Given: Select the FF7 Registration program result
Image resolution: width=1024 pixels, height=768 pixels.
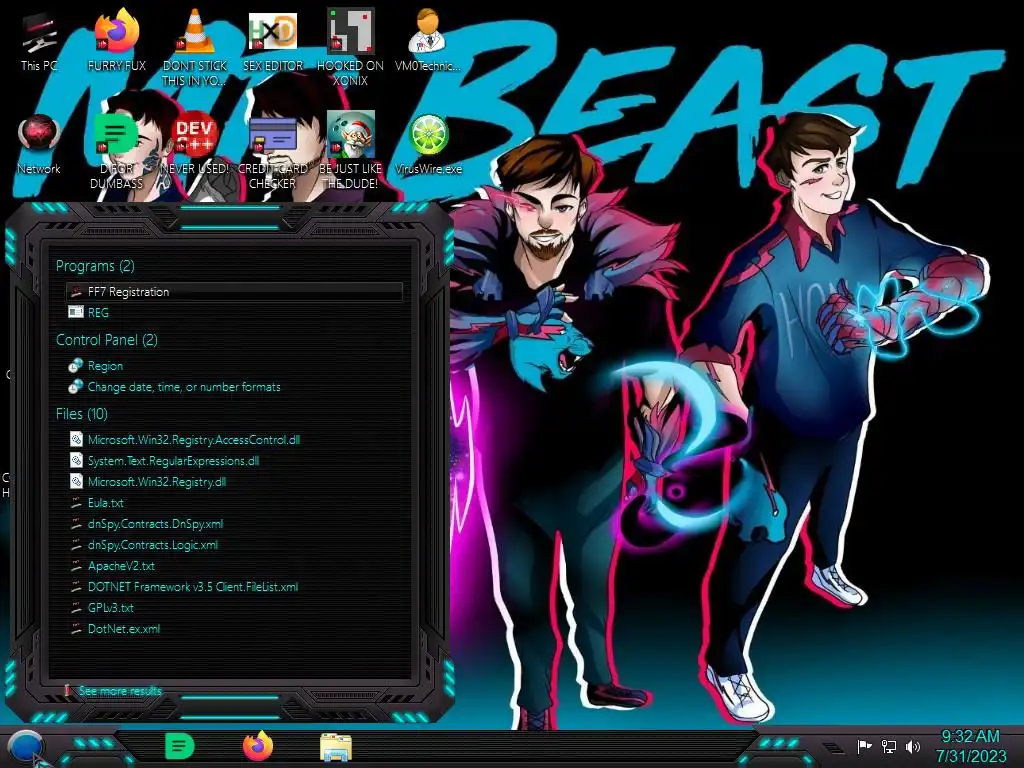Looking at the screenshot, I should [x=234, y=292].
